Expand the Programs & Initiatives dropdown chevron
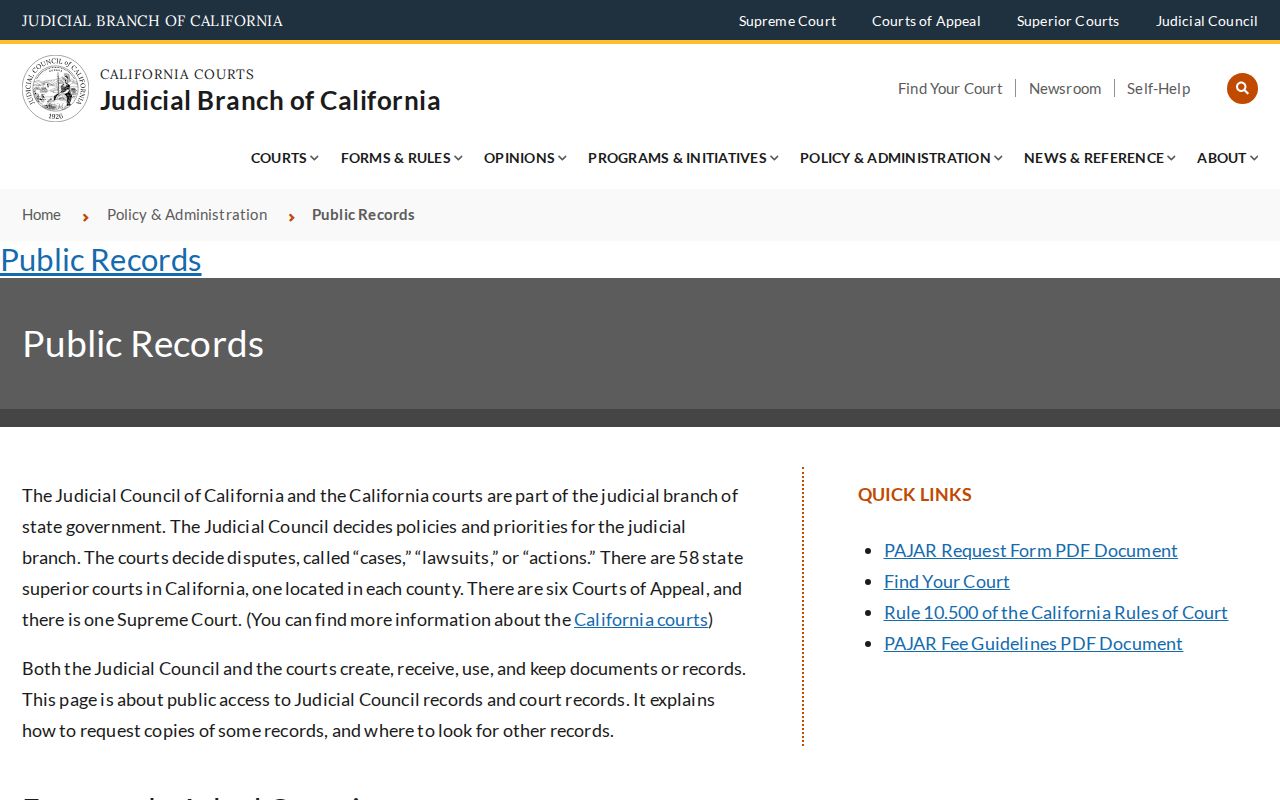The image size is (1280, 800). tap(774, 158)
